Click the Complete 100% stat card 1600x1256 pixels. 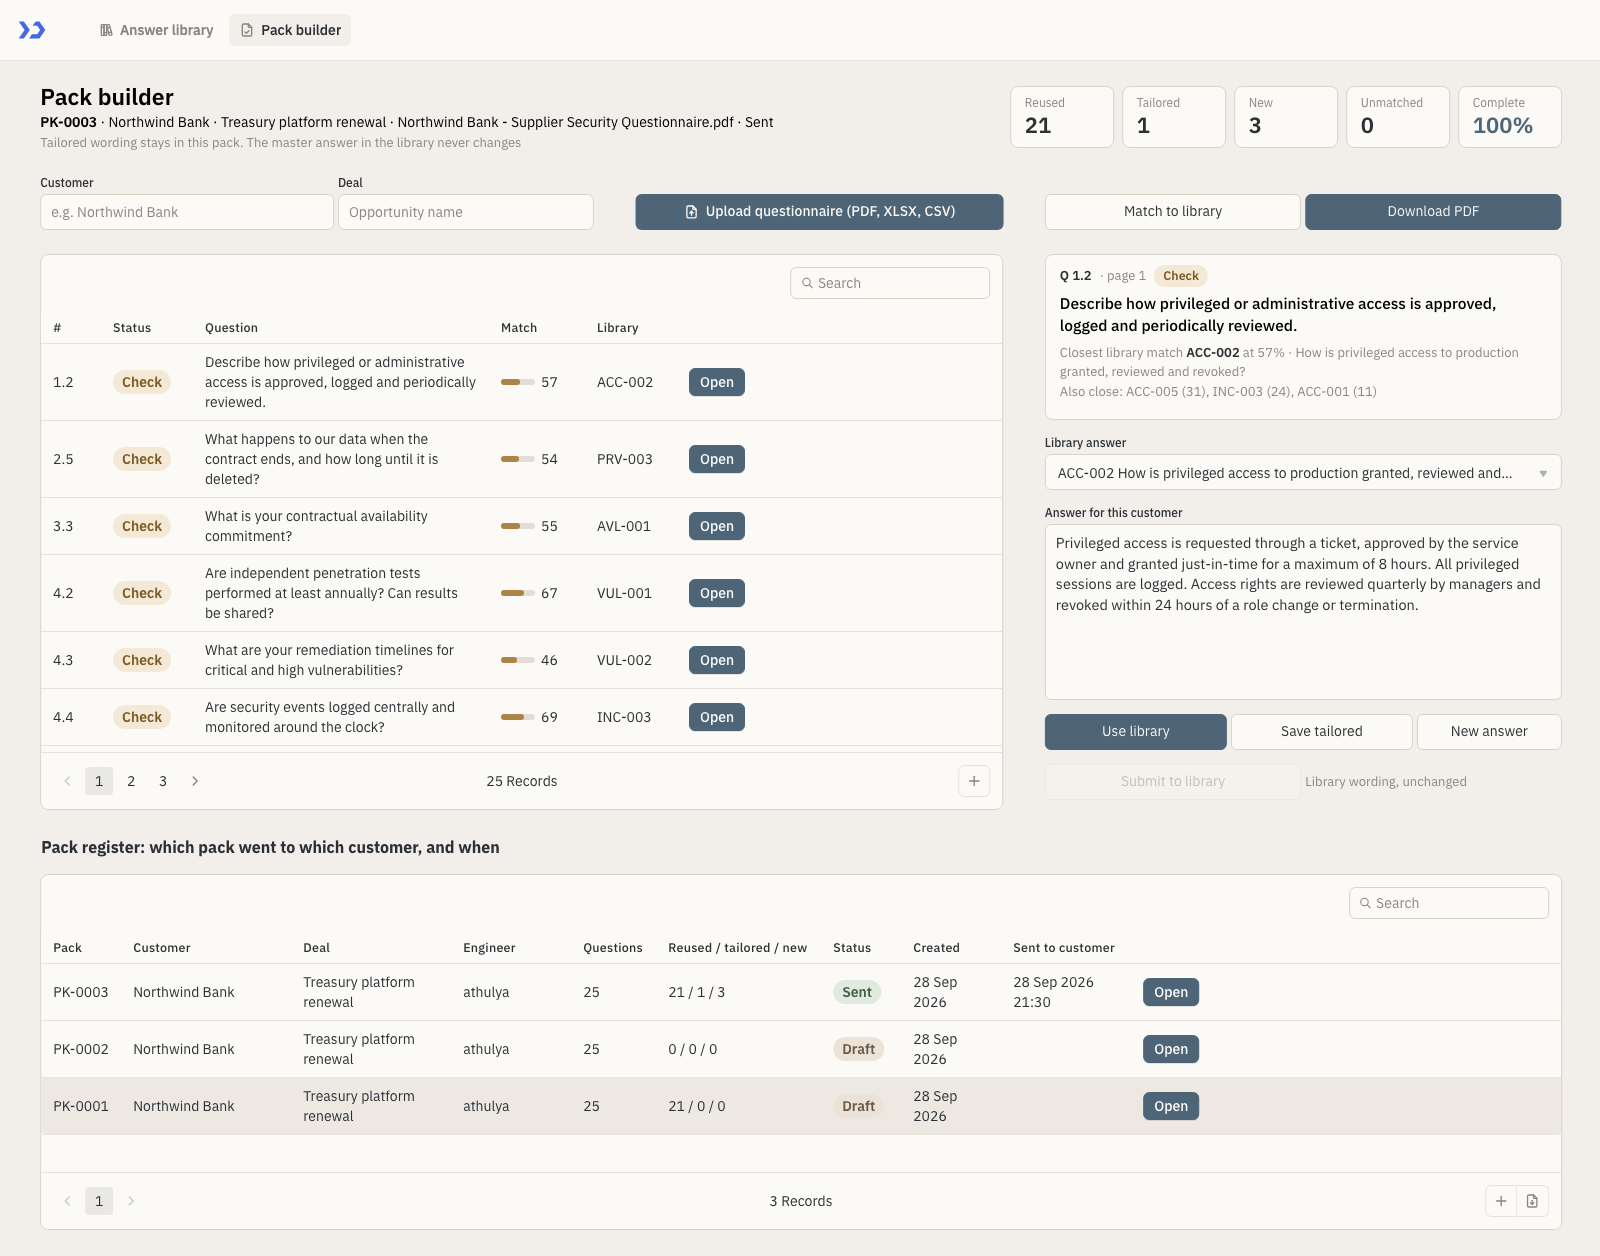pyautogui.click(x=1509, y=117)
